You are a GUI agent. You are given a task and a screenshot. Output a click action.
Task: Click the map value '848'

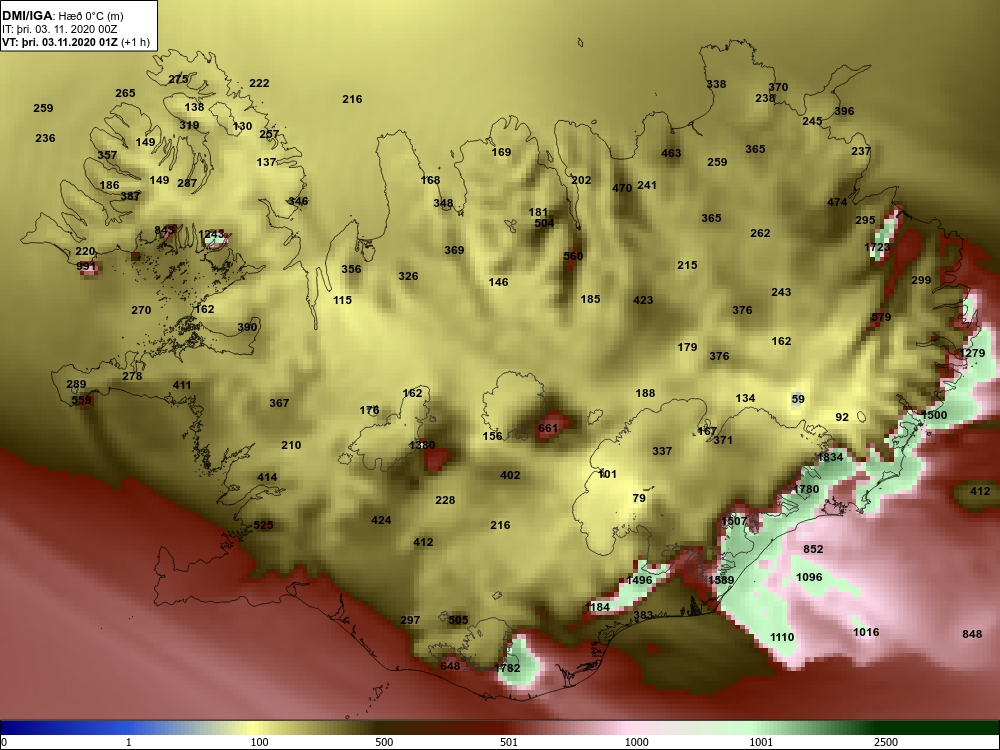[972, 634]
